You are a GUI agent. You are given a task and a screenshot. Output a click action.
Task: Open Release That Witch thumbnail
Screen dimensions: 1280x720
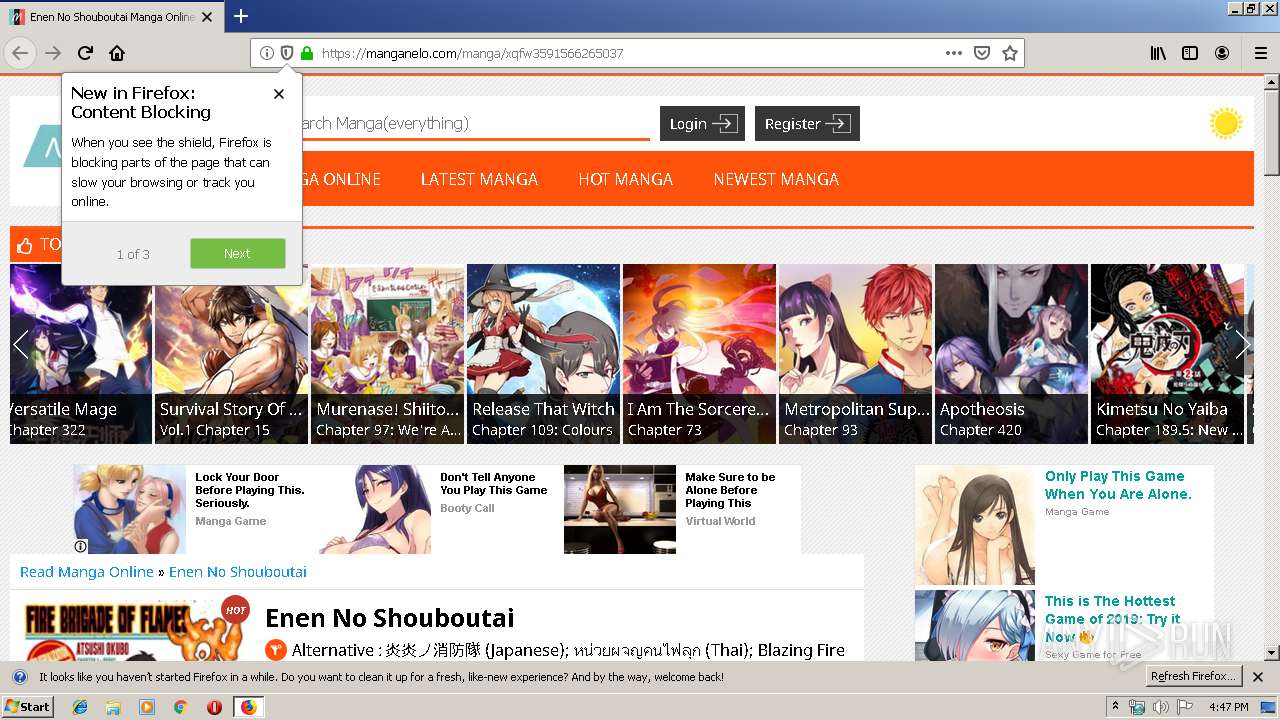coord(544,353)
